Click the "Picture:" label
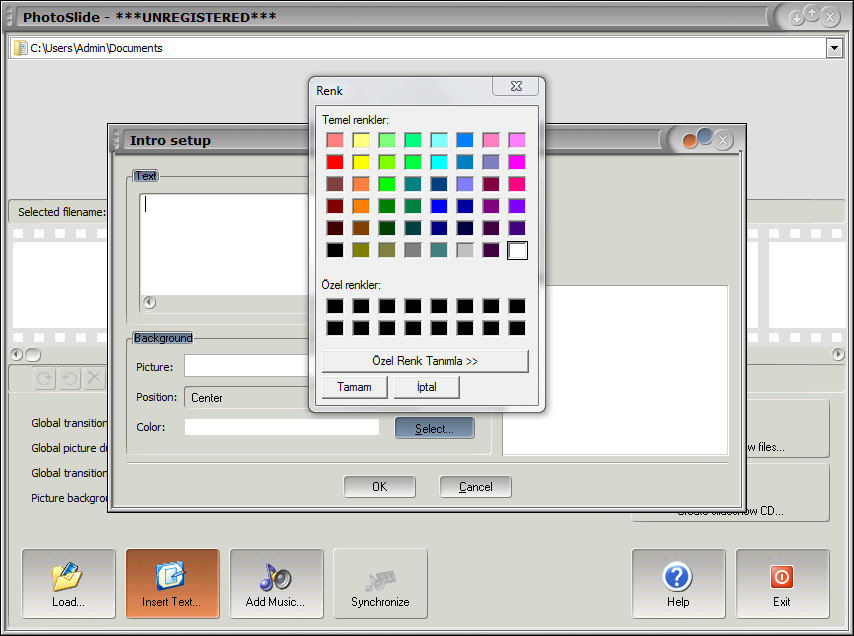854x636 pixels. 155,367
